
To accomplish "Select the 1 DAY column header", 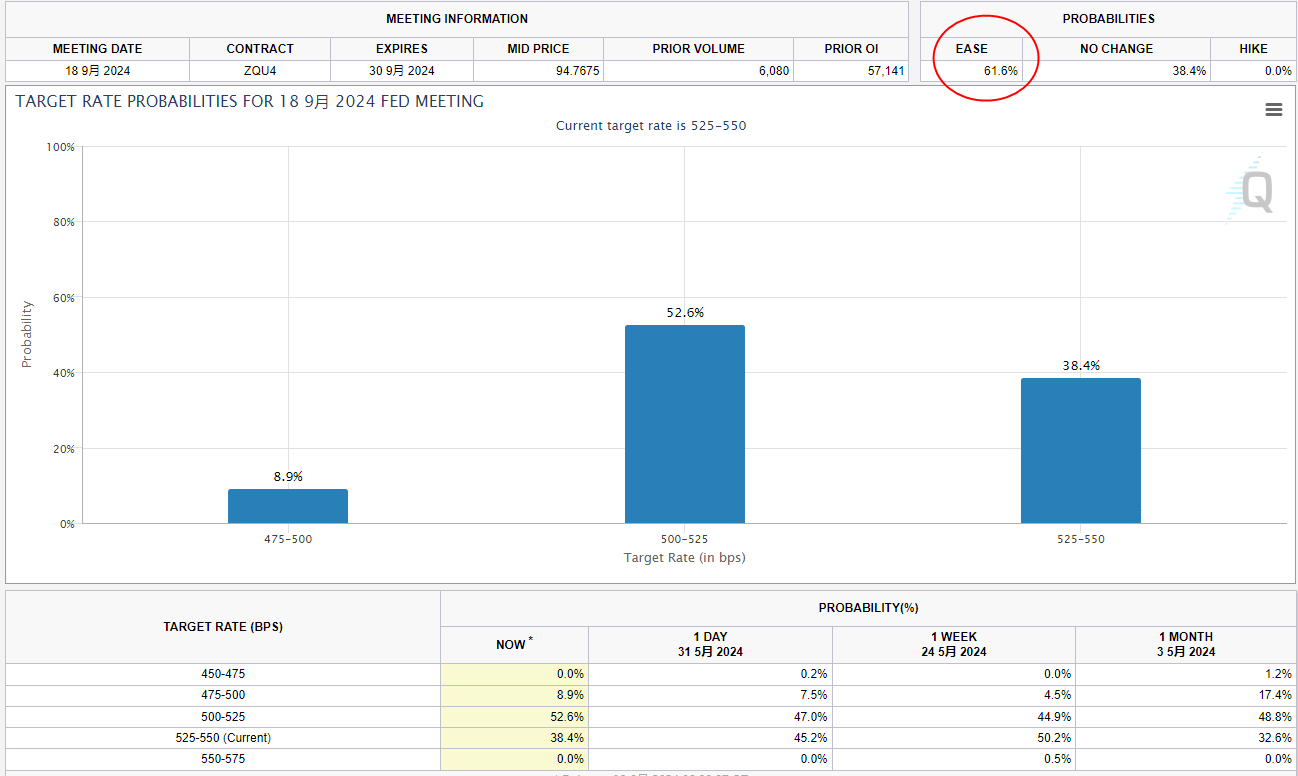I will tap(710, 644).
